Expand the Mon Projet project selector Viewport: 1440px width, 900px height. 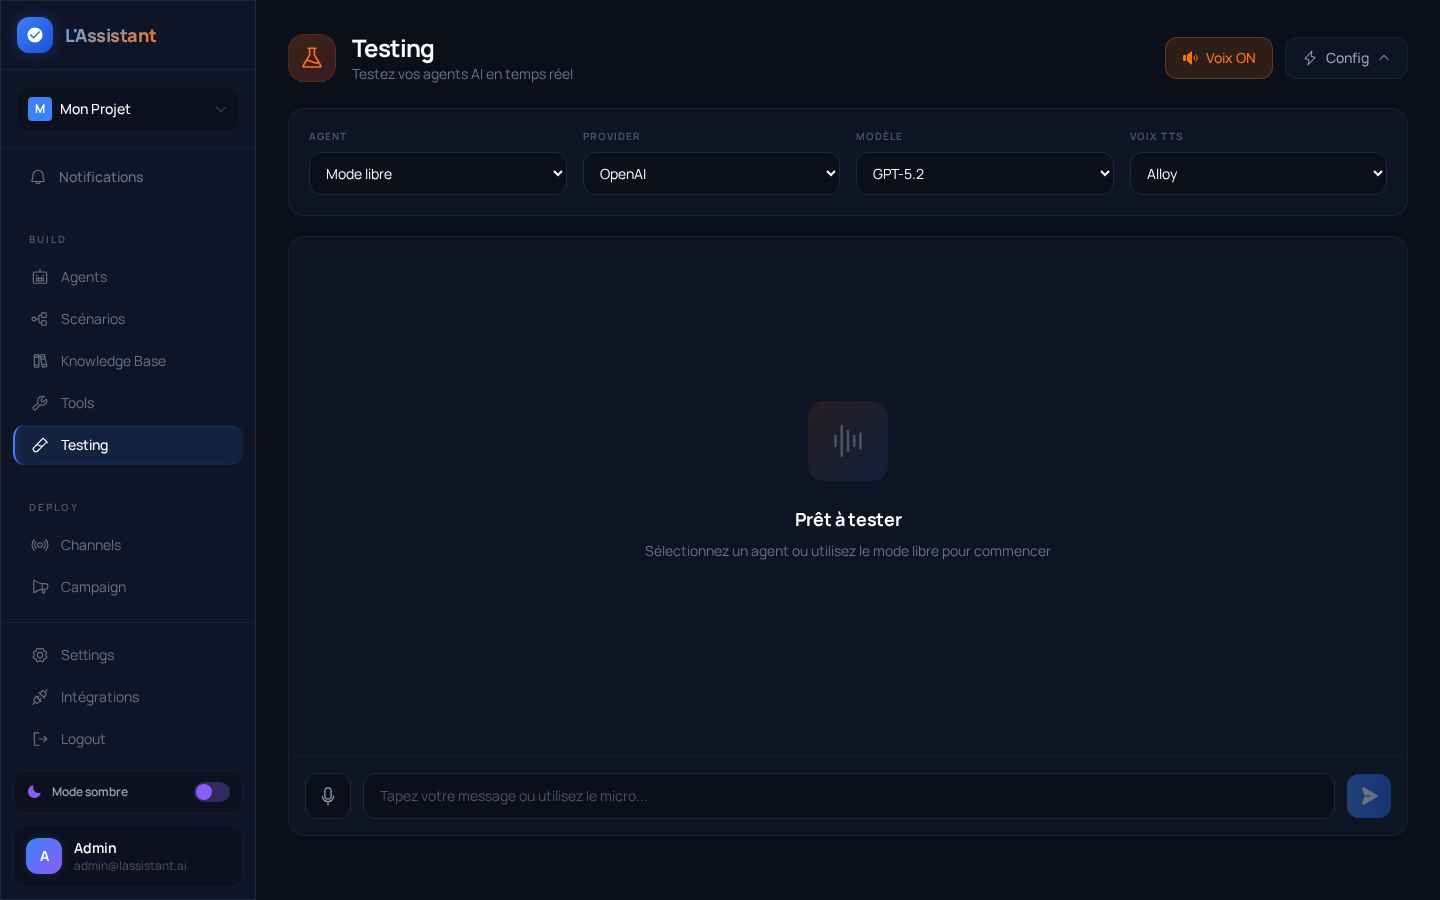pos(128,109)
